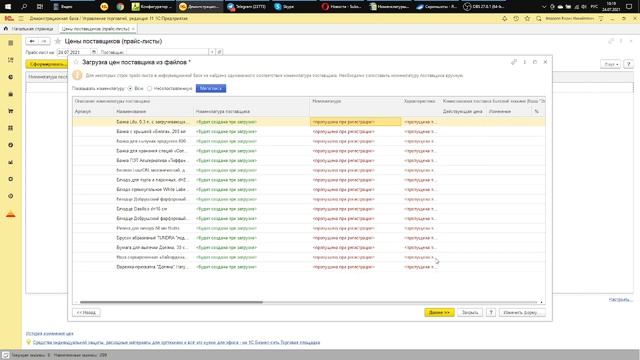The width and height of the screenshot is (640, 360).
Task: Go forward with the right arrow button
Action: click(x=44, y=41)
